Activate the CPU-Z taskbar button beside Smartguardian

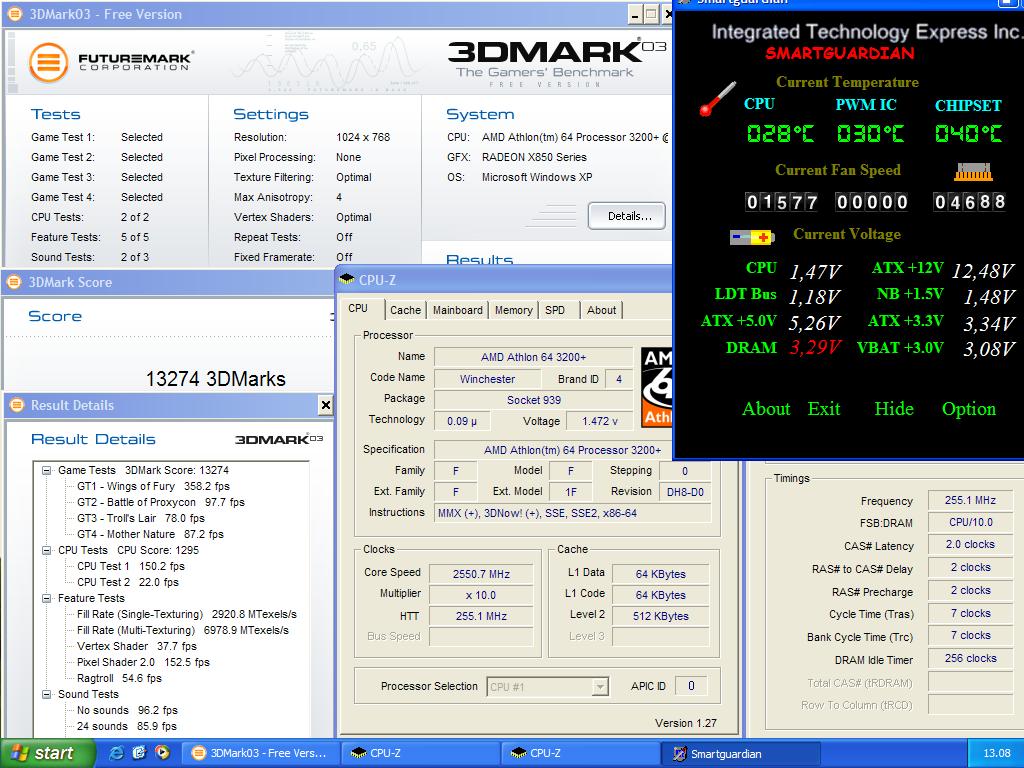pos(580,753)
